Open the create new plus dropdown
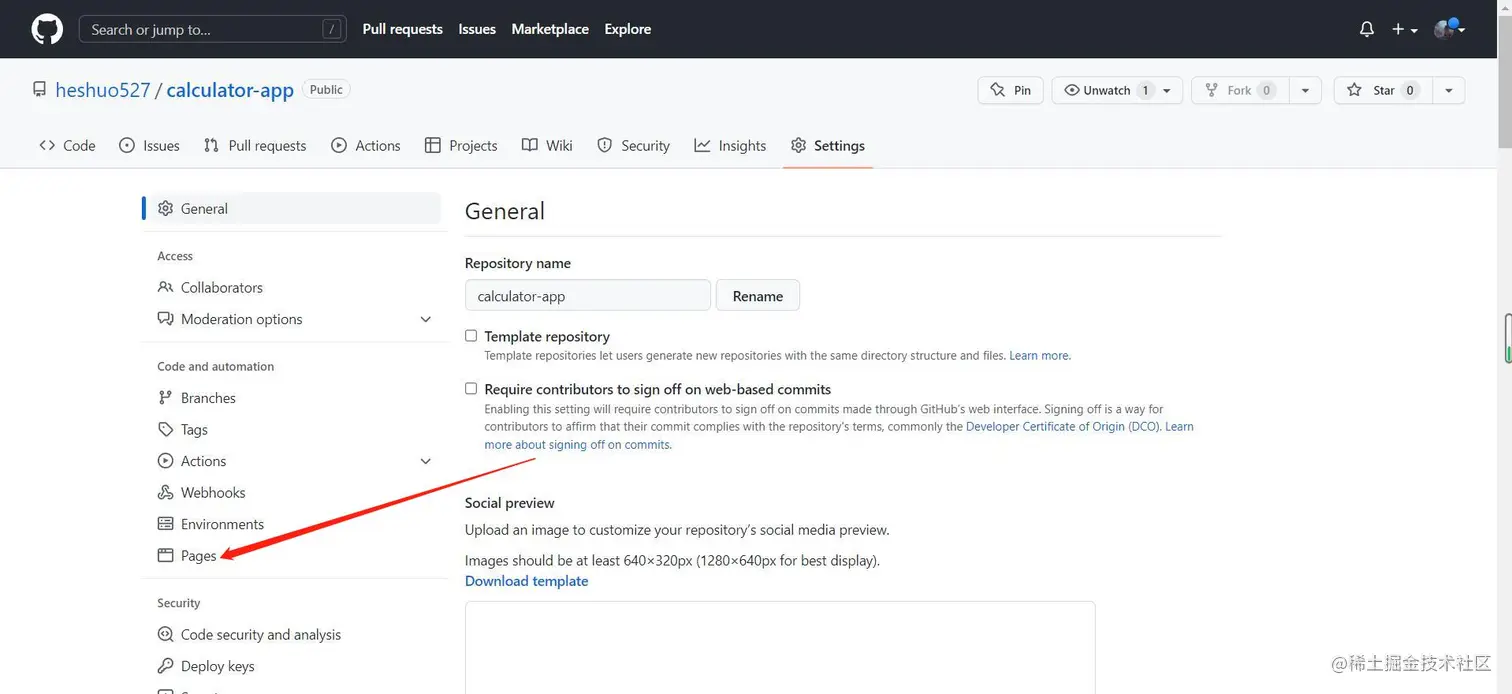Viewport: 1512px width, 694px height. tap(1404, 29)
